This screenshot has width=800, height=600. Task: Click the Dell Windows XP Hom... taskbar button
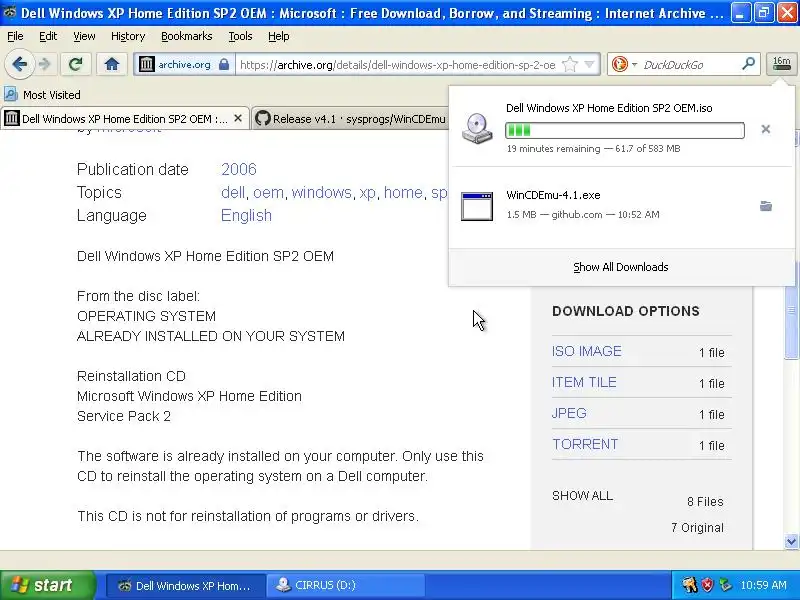pos(186,585)
